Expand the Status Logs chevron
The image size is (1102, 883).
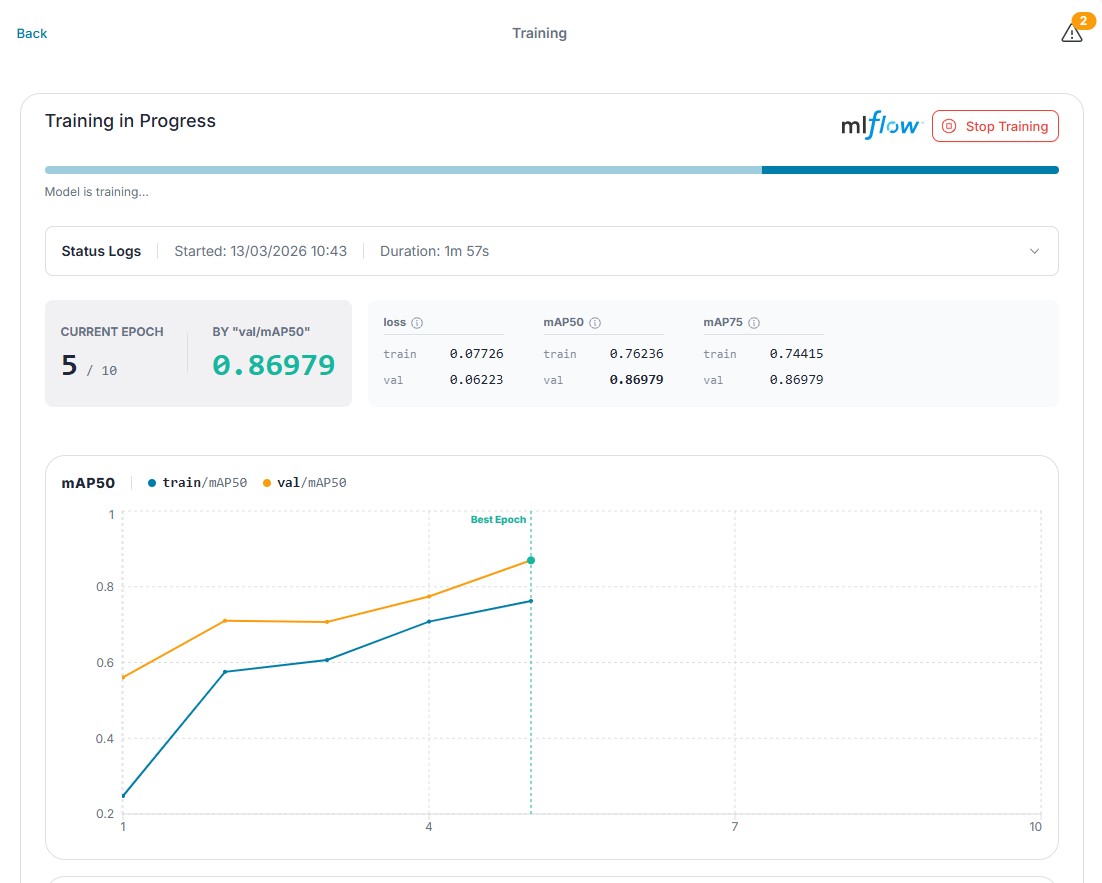[x=1034, y=251]
